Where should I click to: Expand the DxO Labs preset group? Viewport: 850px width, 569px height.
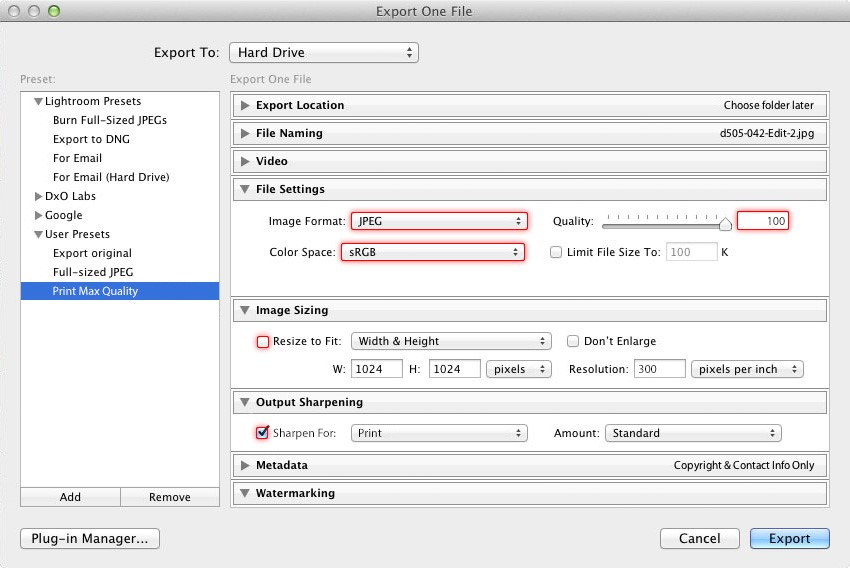[38, 196]
